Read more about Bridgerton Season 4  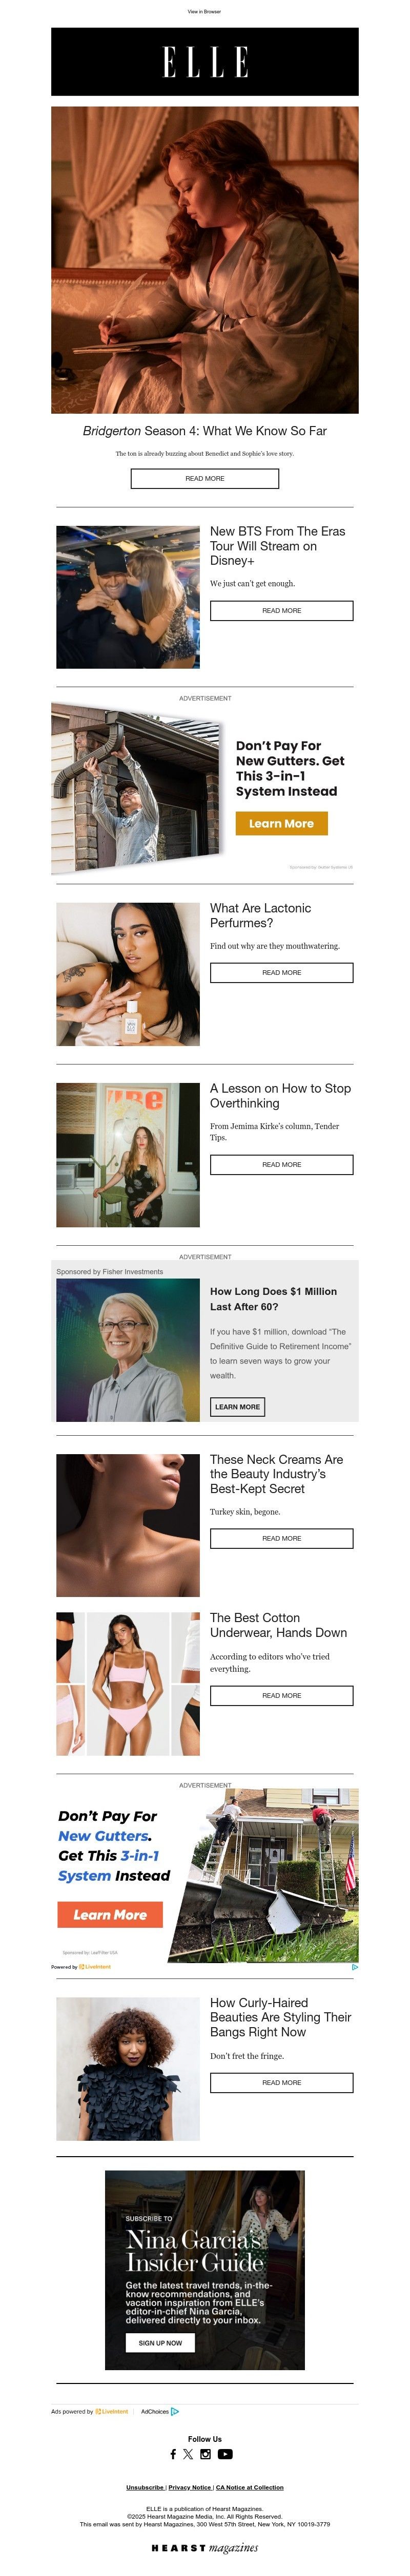pyautogui.click(x=205, y=479)
